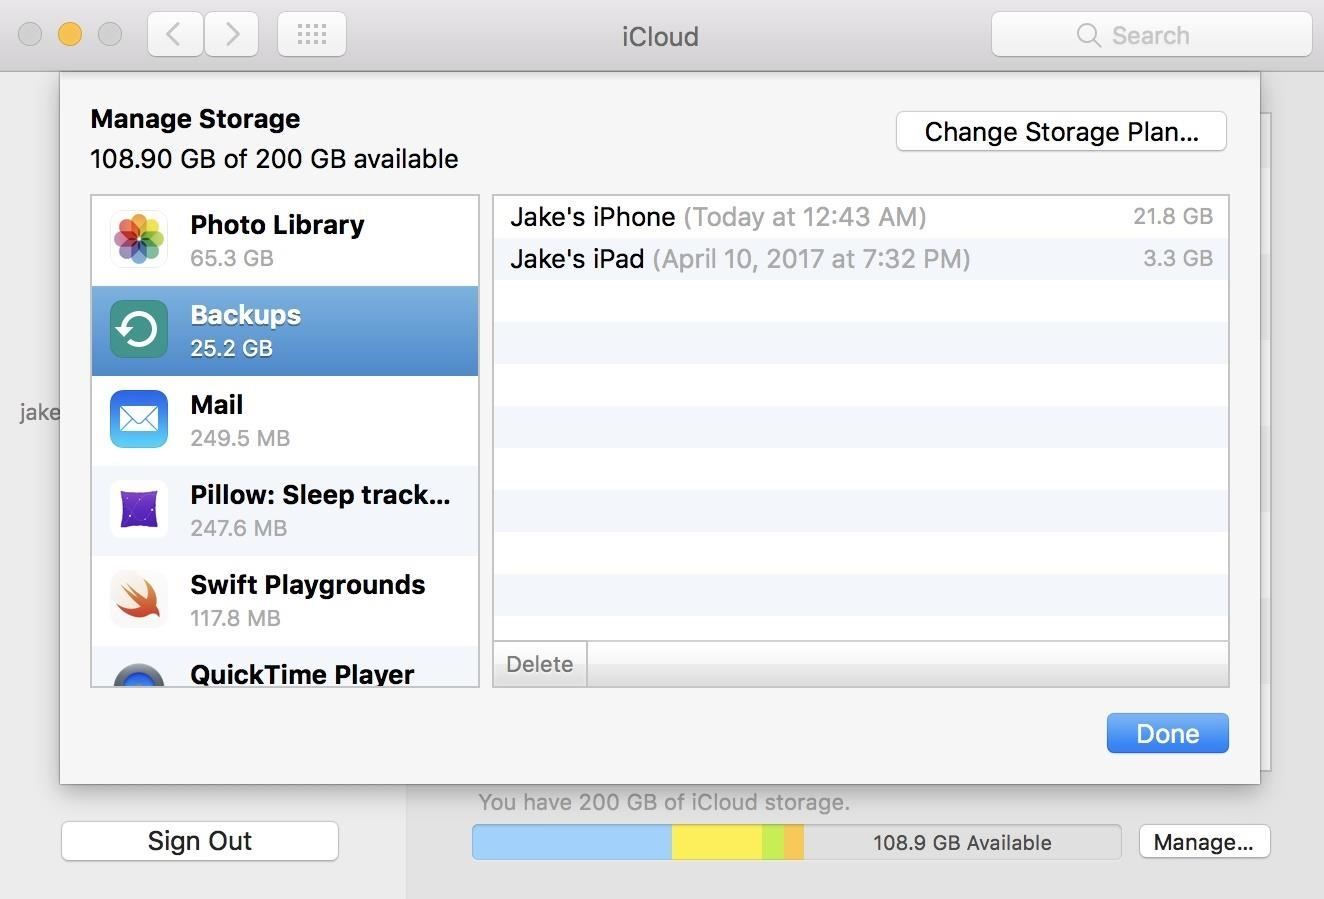The width and height of the screenshot is (1324, 899).
Task: Click the Show All grid icon
Action: [311, 33]
